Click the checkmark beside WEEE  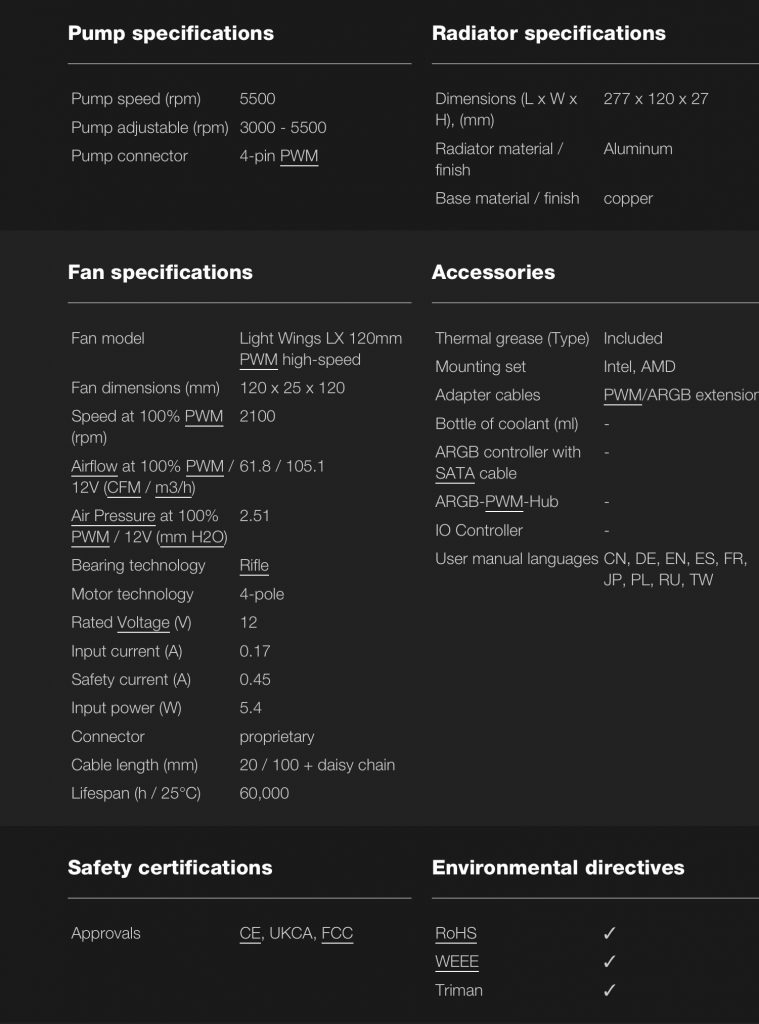[x=609, y=962]
